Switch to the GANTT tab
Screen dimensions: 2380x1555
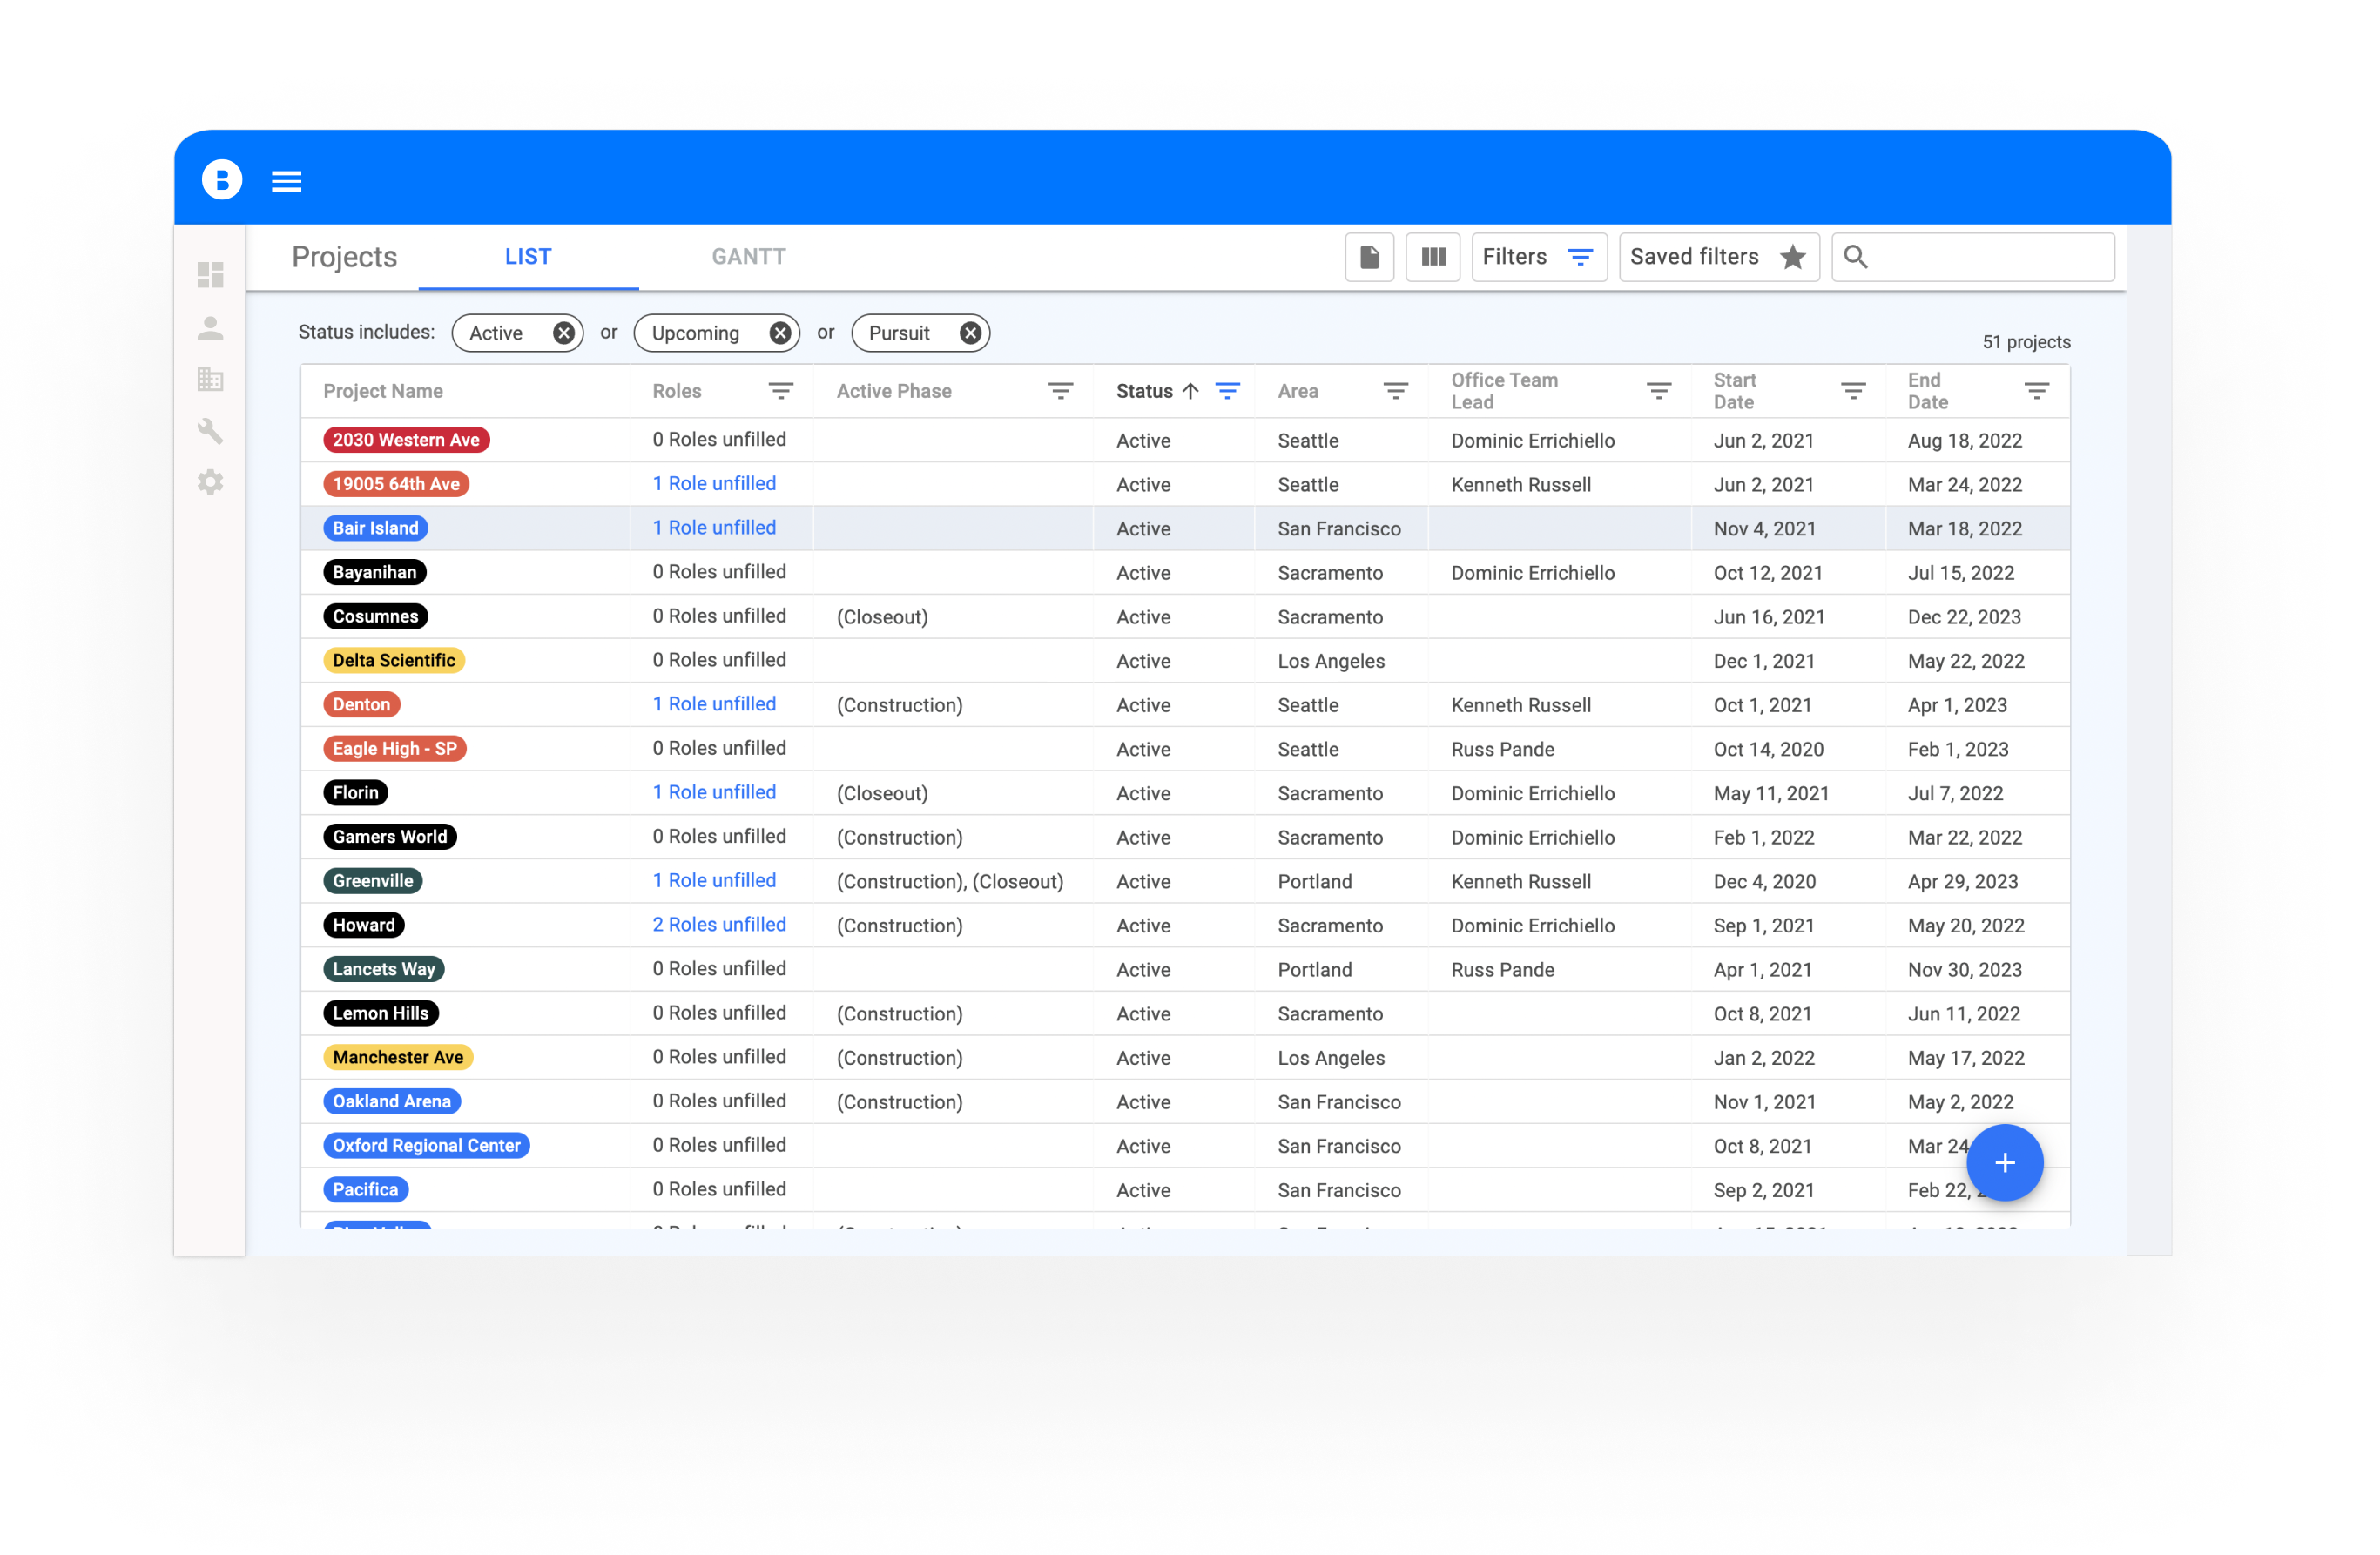pyautogui.click(x=748, y=257)
